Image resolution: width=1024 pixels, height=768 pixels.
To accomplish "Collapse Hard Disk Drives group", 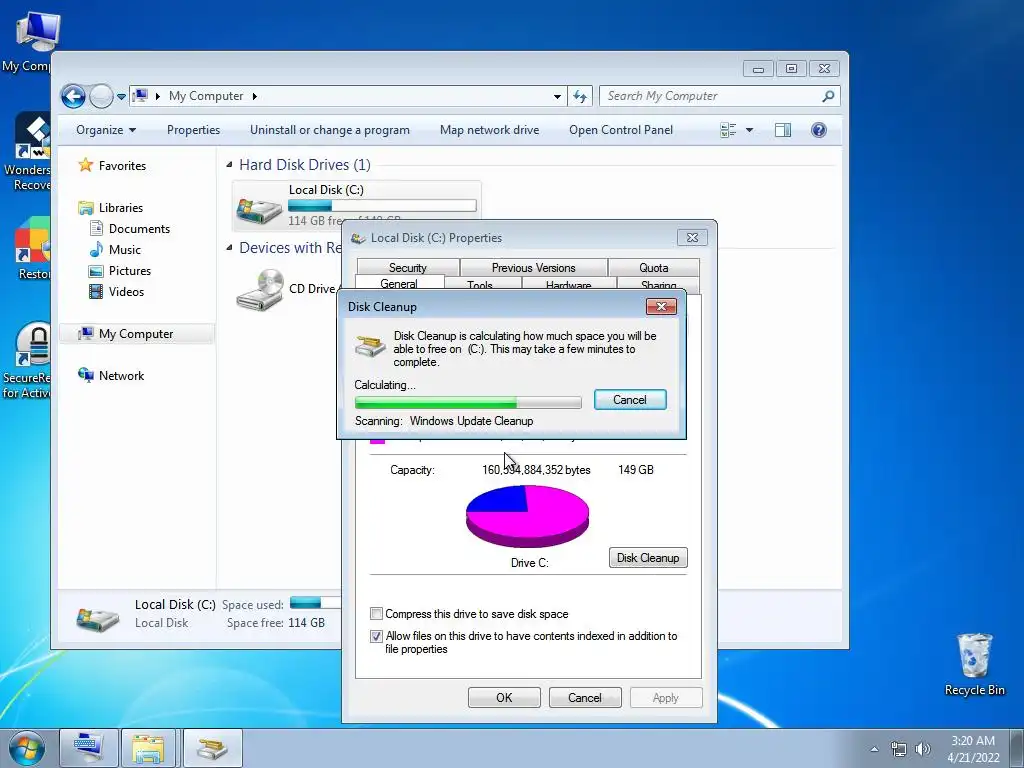I will (229, 165).
